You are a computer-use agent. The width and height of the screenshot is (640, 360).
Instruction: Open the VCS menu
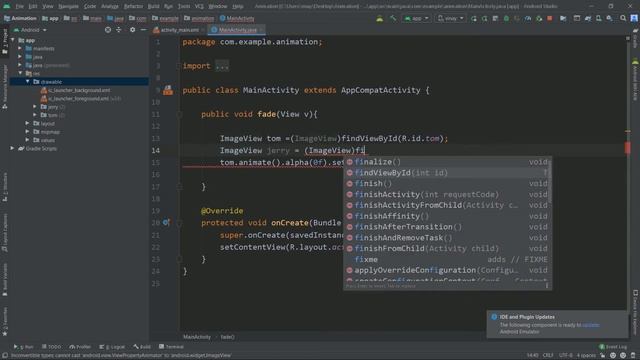click(x=199, y=6)
